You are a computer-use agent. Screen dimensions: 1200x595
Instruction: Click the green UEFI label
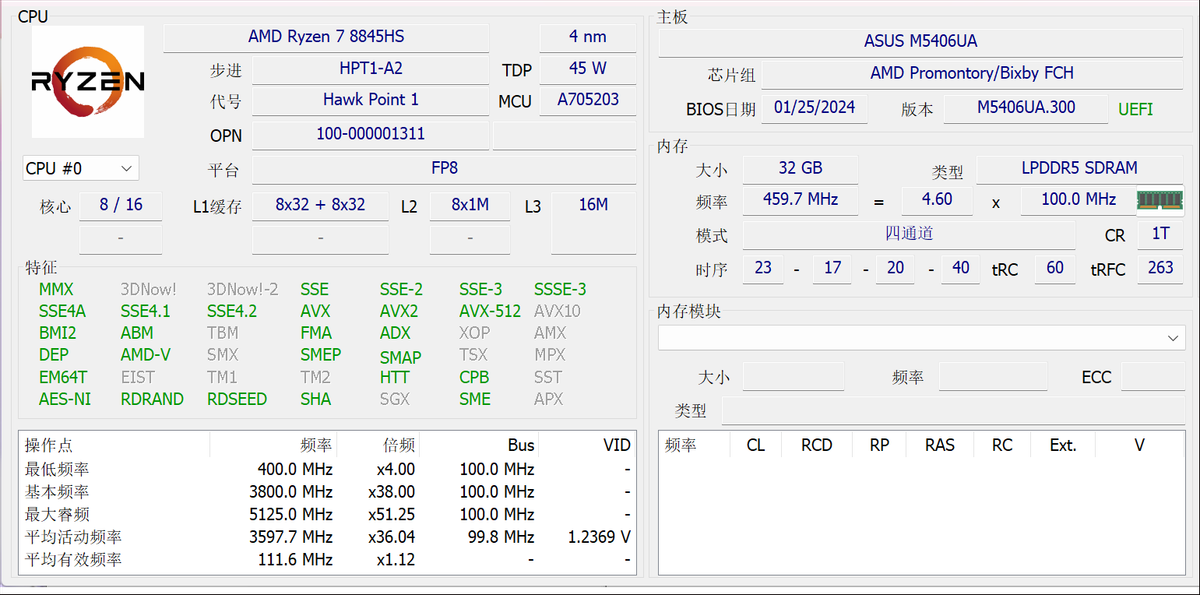click(x=1136, y=109)
